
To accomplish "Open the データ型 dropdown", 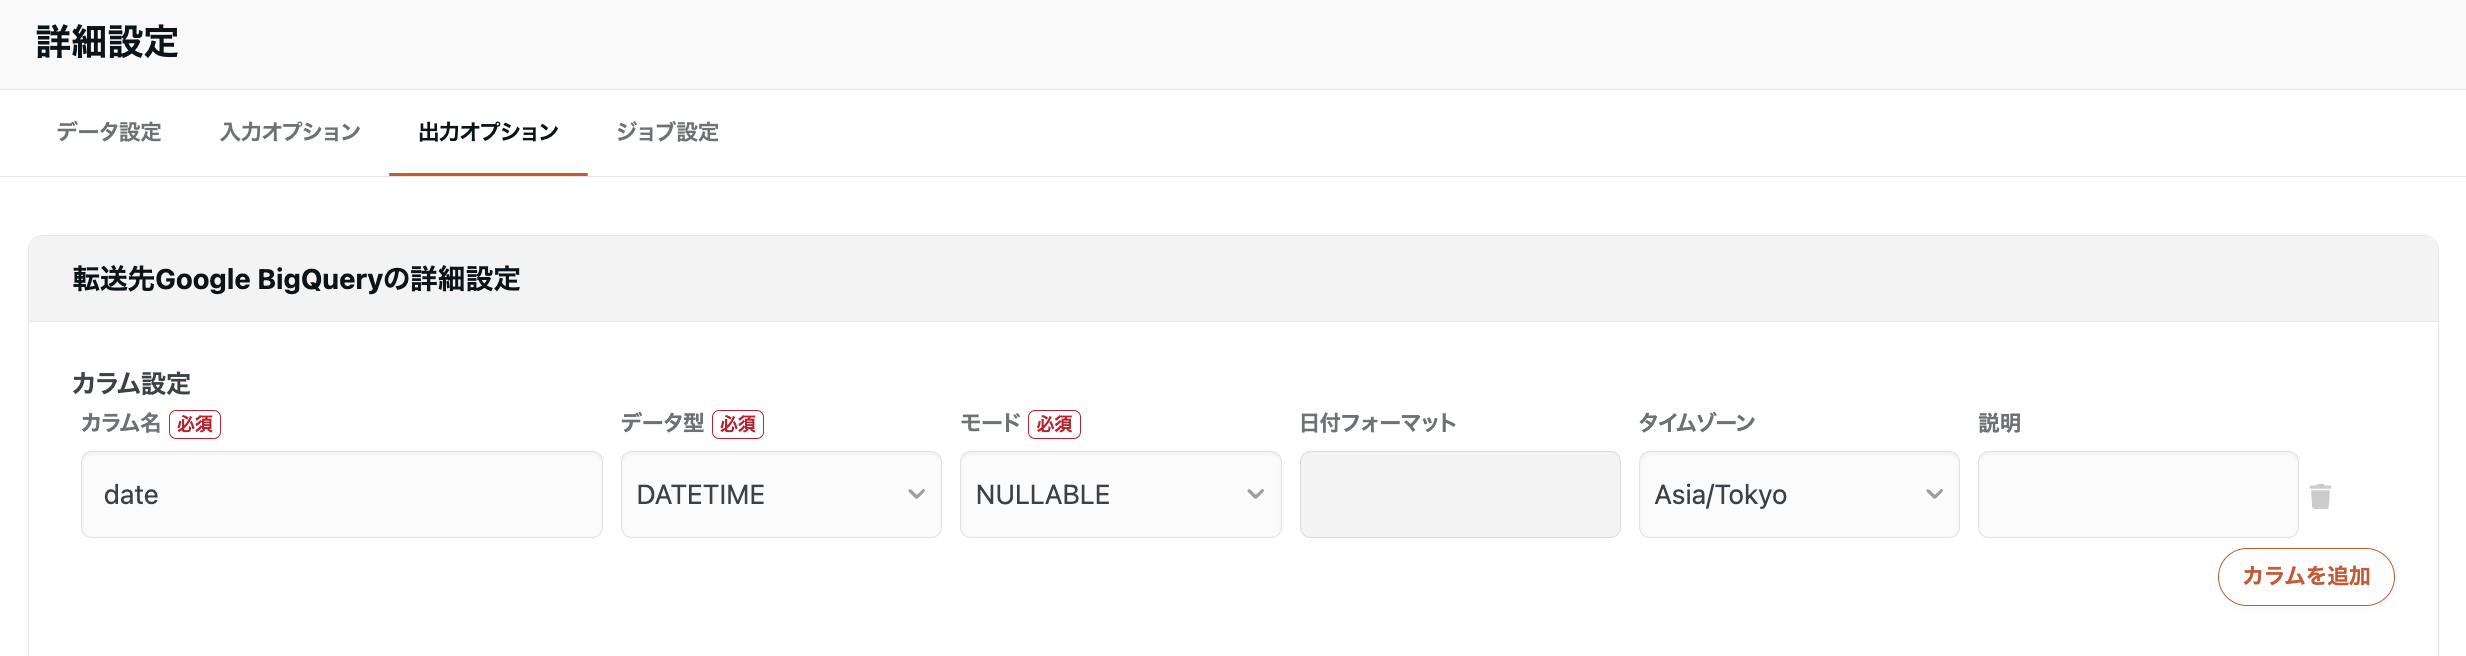I will click(x=780, y=494).
